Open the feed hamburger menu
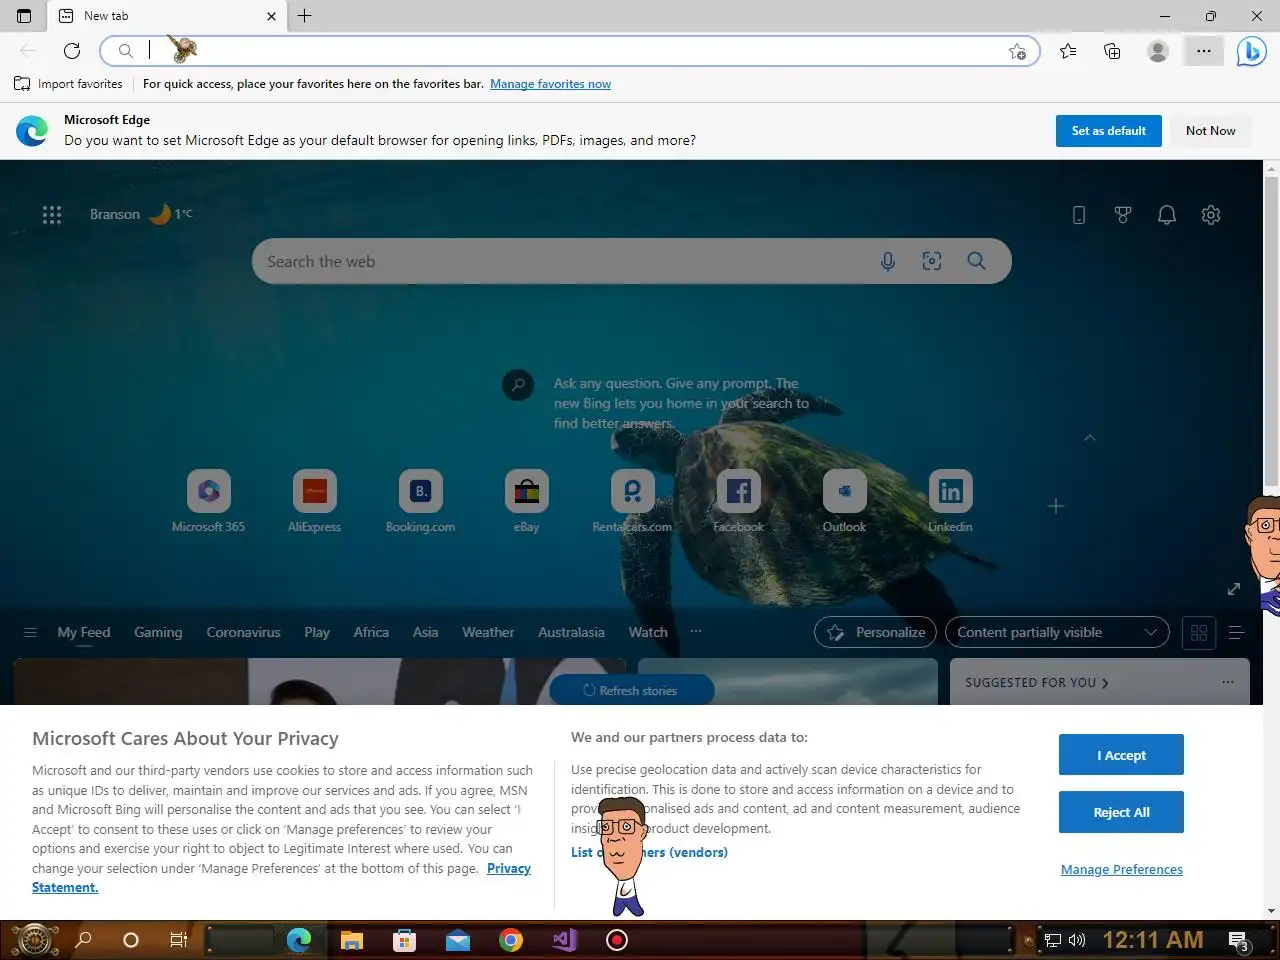Screen dimensions: 1280x960 pos(30,632)
